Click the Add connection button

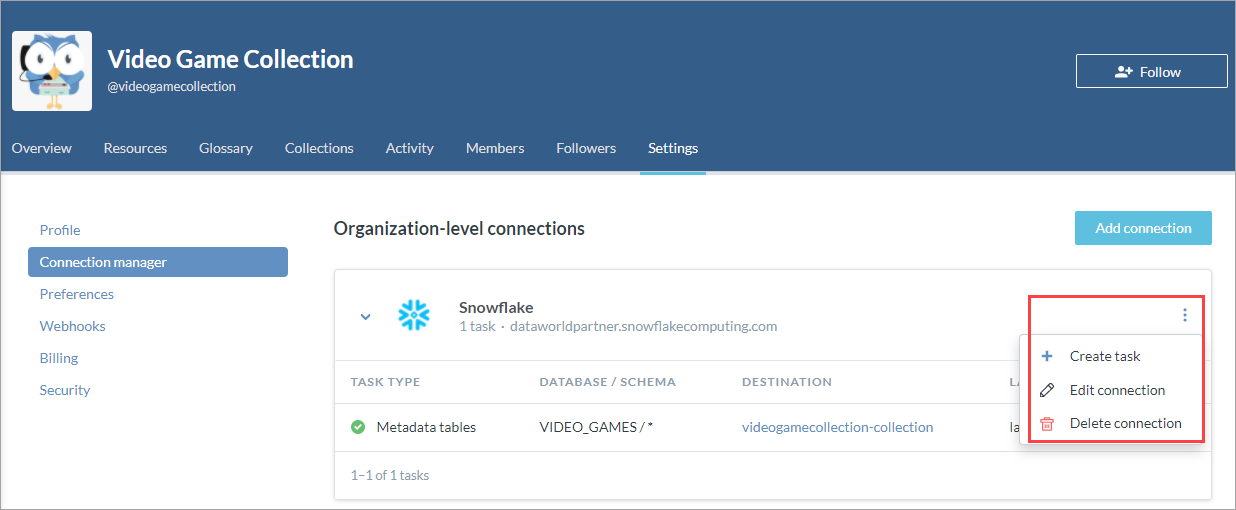coord(1143,228)
